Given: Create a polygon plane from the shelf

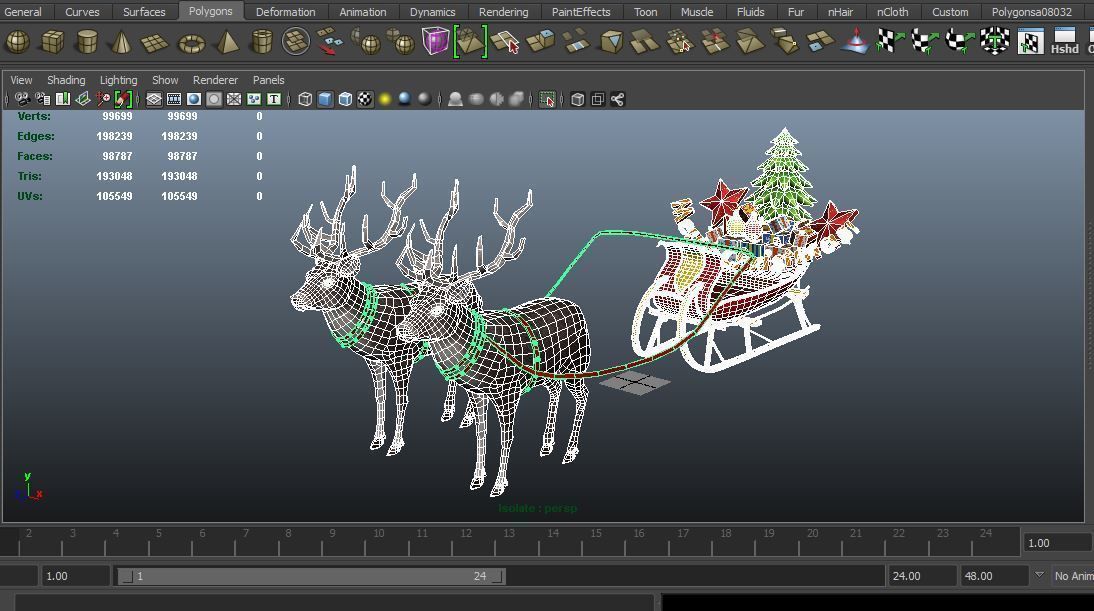Looking at the screenshot, I should 155,43.
